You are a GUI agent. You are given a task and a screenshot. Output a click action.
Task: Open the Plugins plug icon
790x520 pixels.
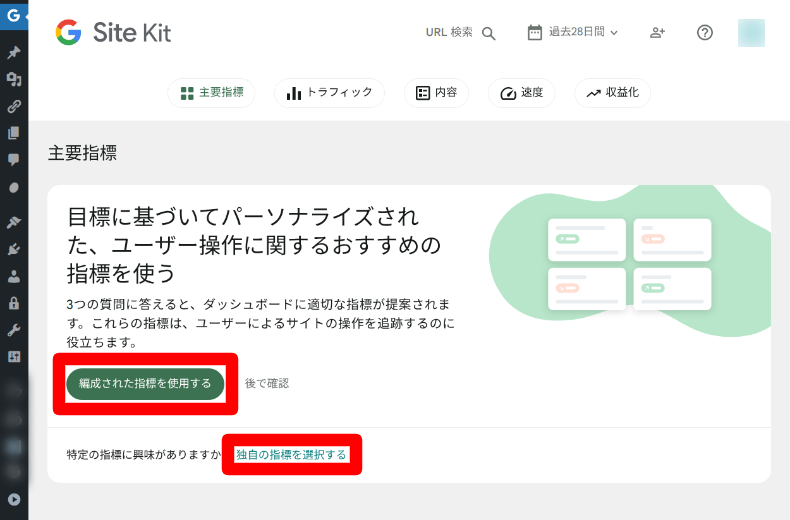14,249
